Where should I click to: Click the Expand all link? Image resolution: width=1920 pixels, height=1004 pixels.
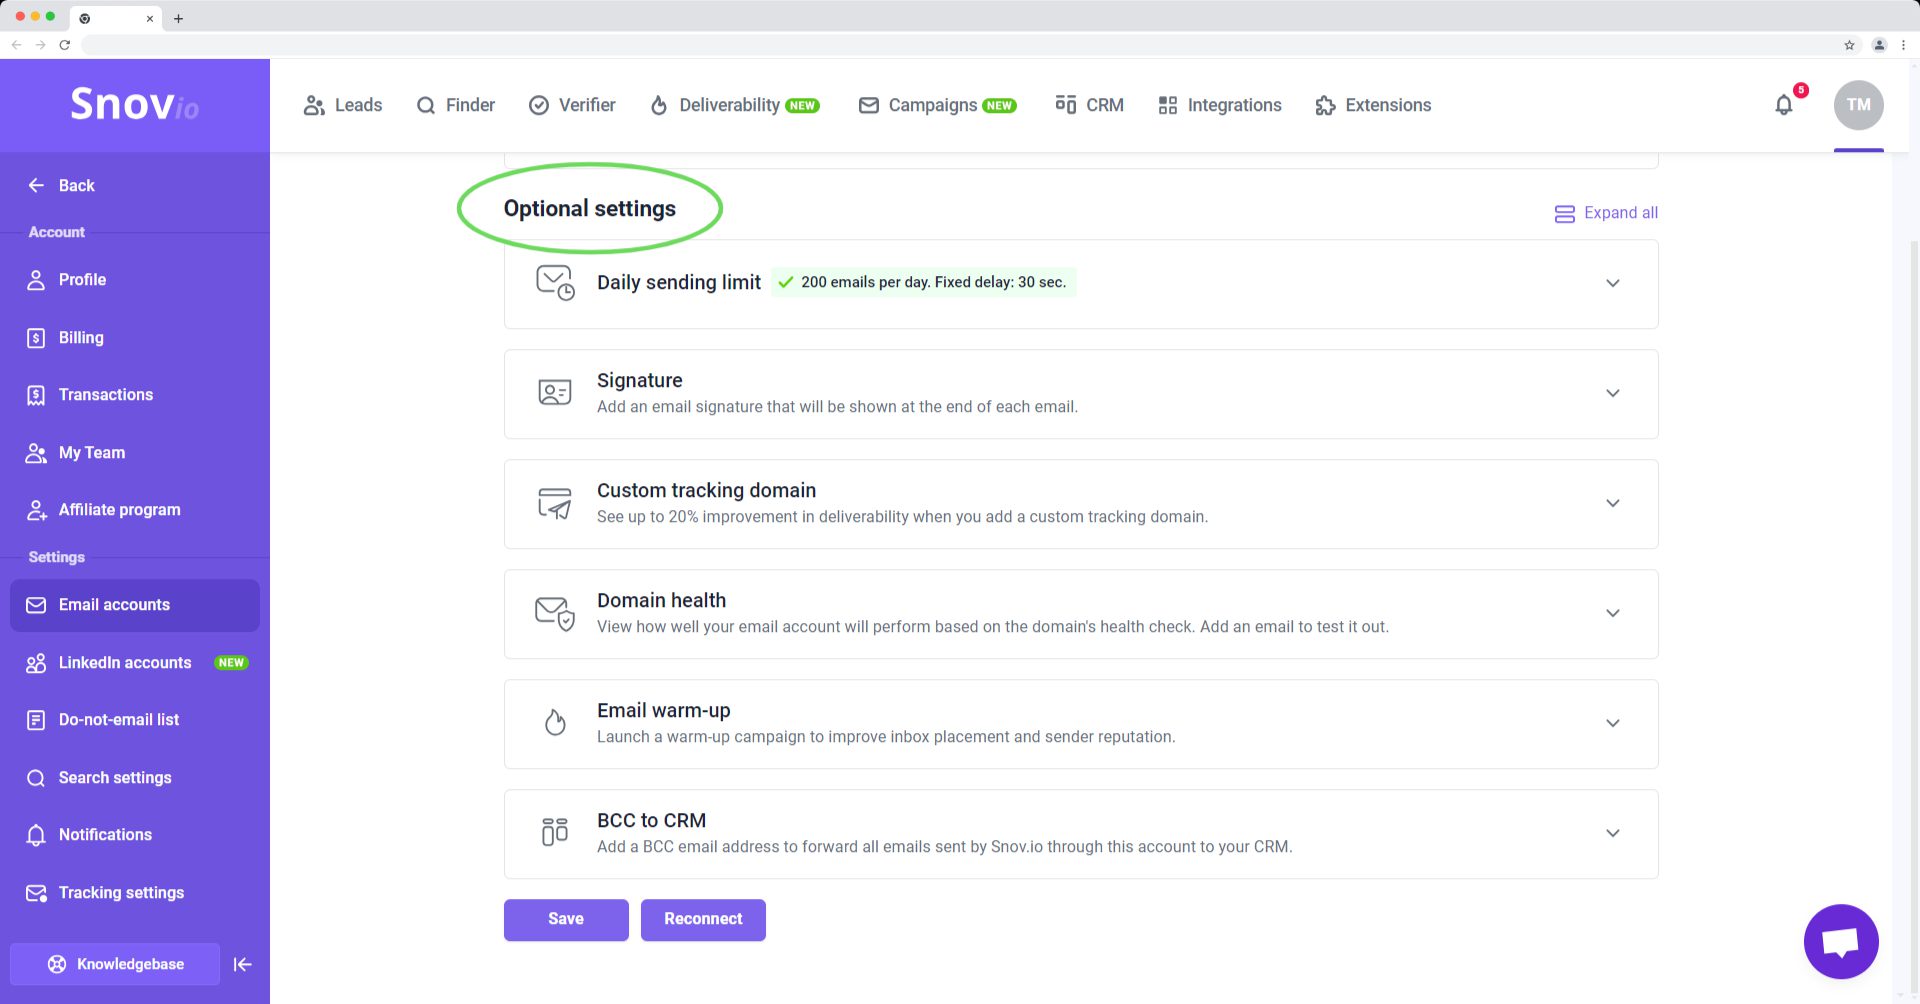[x=1606, y=213]
